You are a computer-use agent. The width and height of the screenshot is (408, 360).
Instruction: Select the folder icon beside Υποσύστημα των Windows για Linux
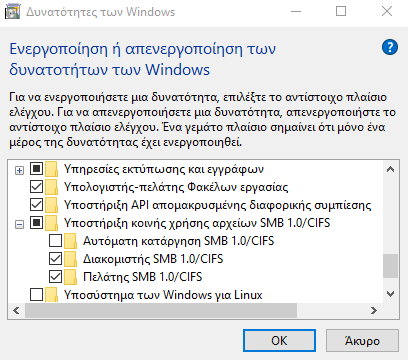pyautogui.click(x=51, y=295)
